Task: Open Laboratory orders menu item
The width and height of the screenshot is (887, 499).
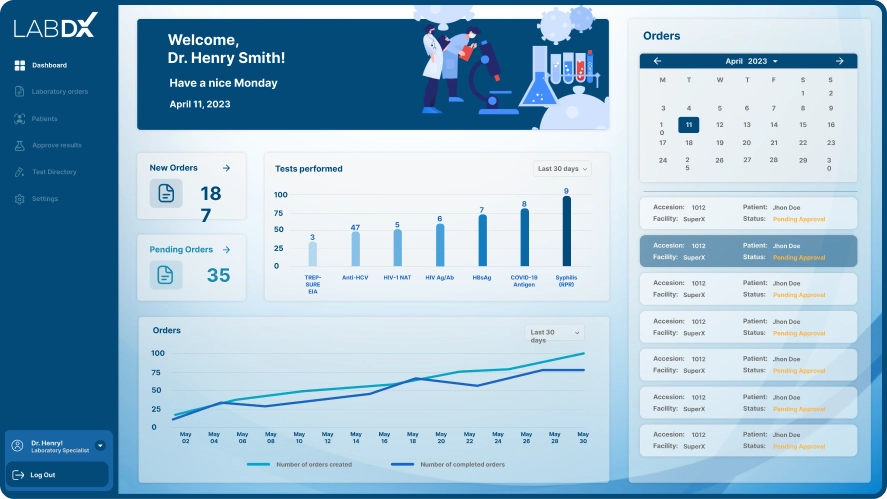Action: coord(60,92)
